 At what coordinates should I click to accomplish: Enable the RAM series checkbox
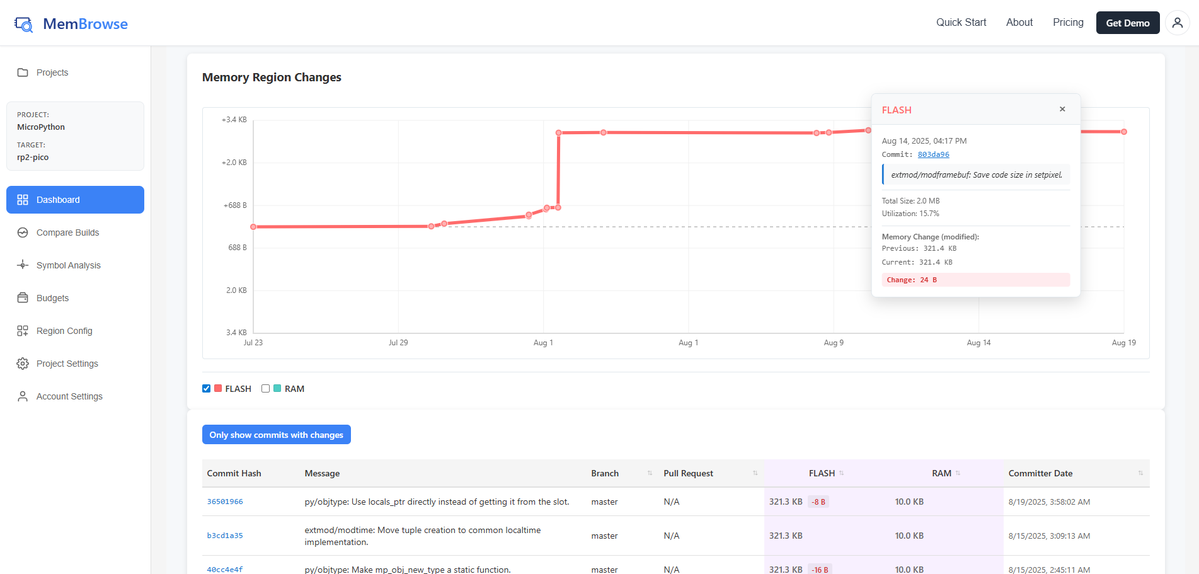click(x=266, y=388)
